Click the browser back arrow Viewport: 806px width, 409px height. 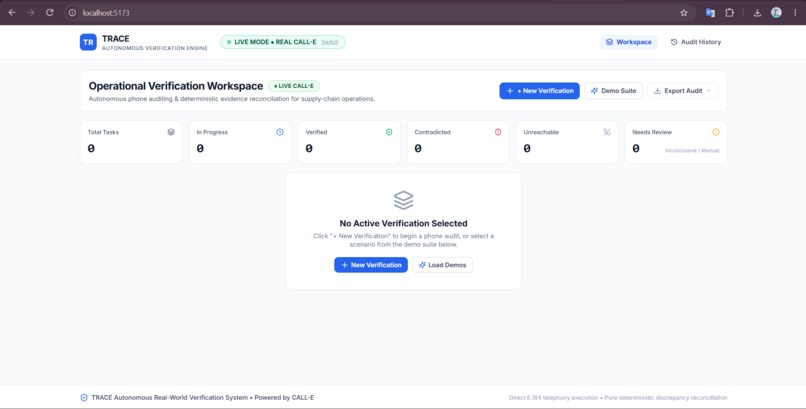12,13
